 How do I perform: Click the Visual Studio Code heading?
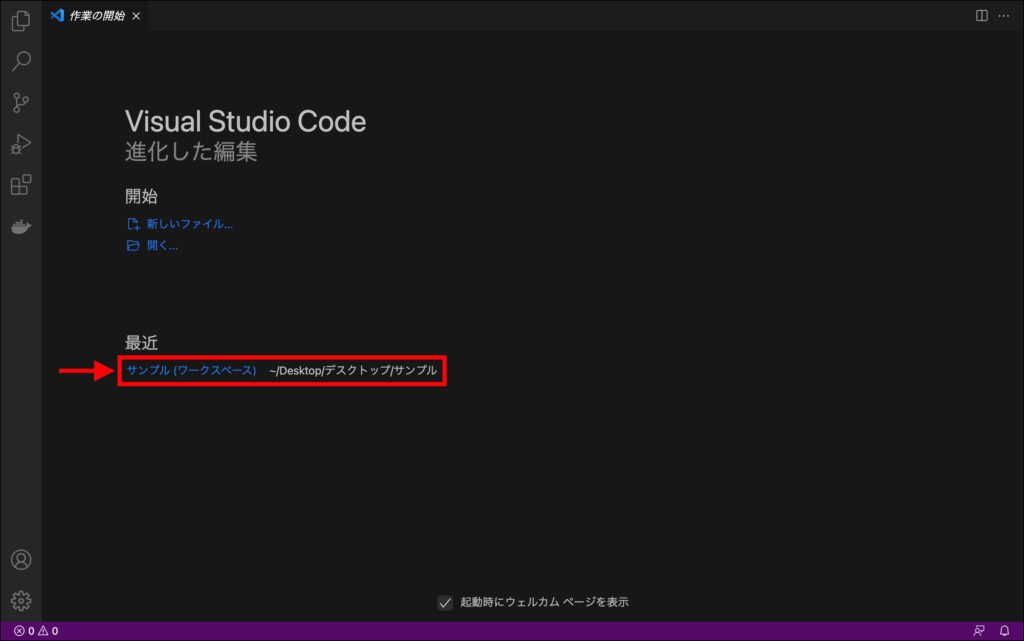coord(246,122)
